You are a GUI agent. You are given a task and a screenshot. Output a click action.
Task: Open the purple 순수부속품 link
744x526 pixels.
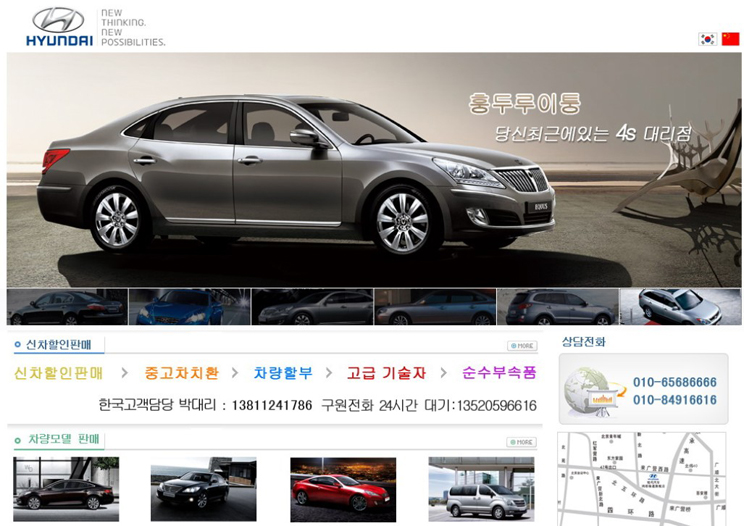coord(499,373)
